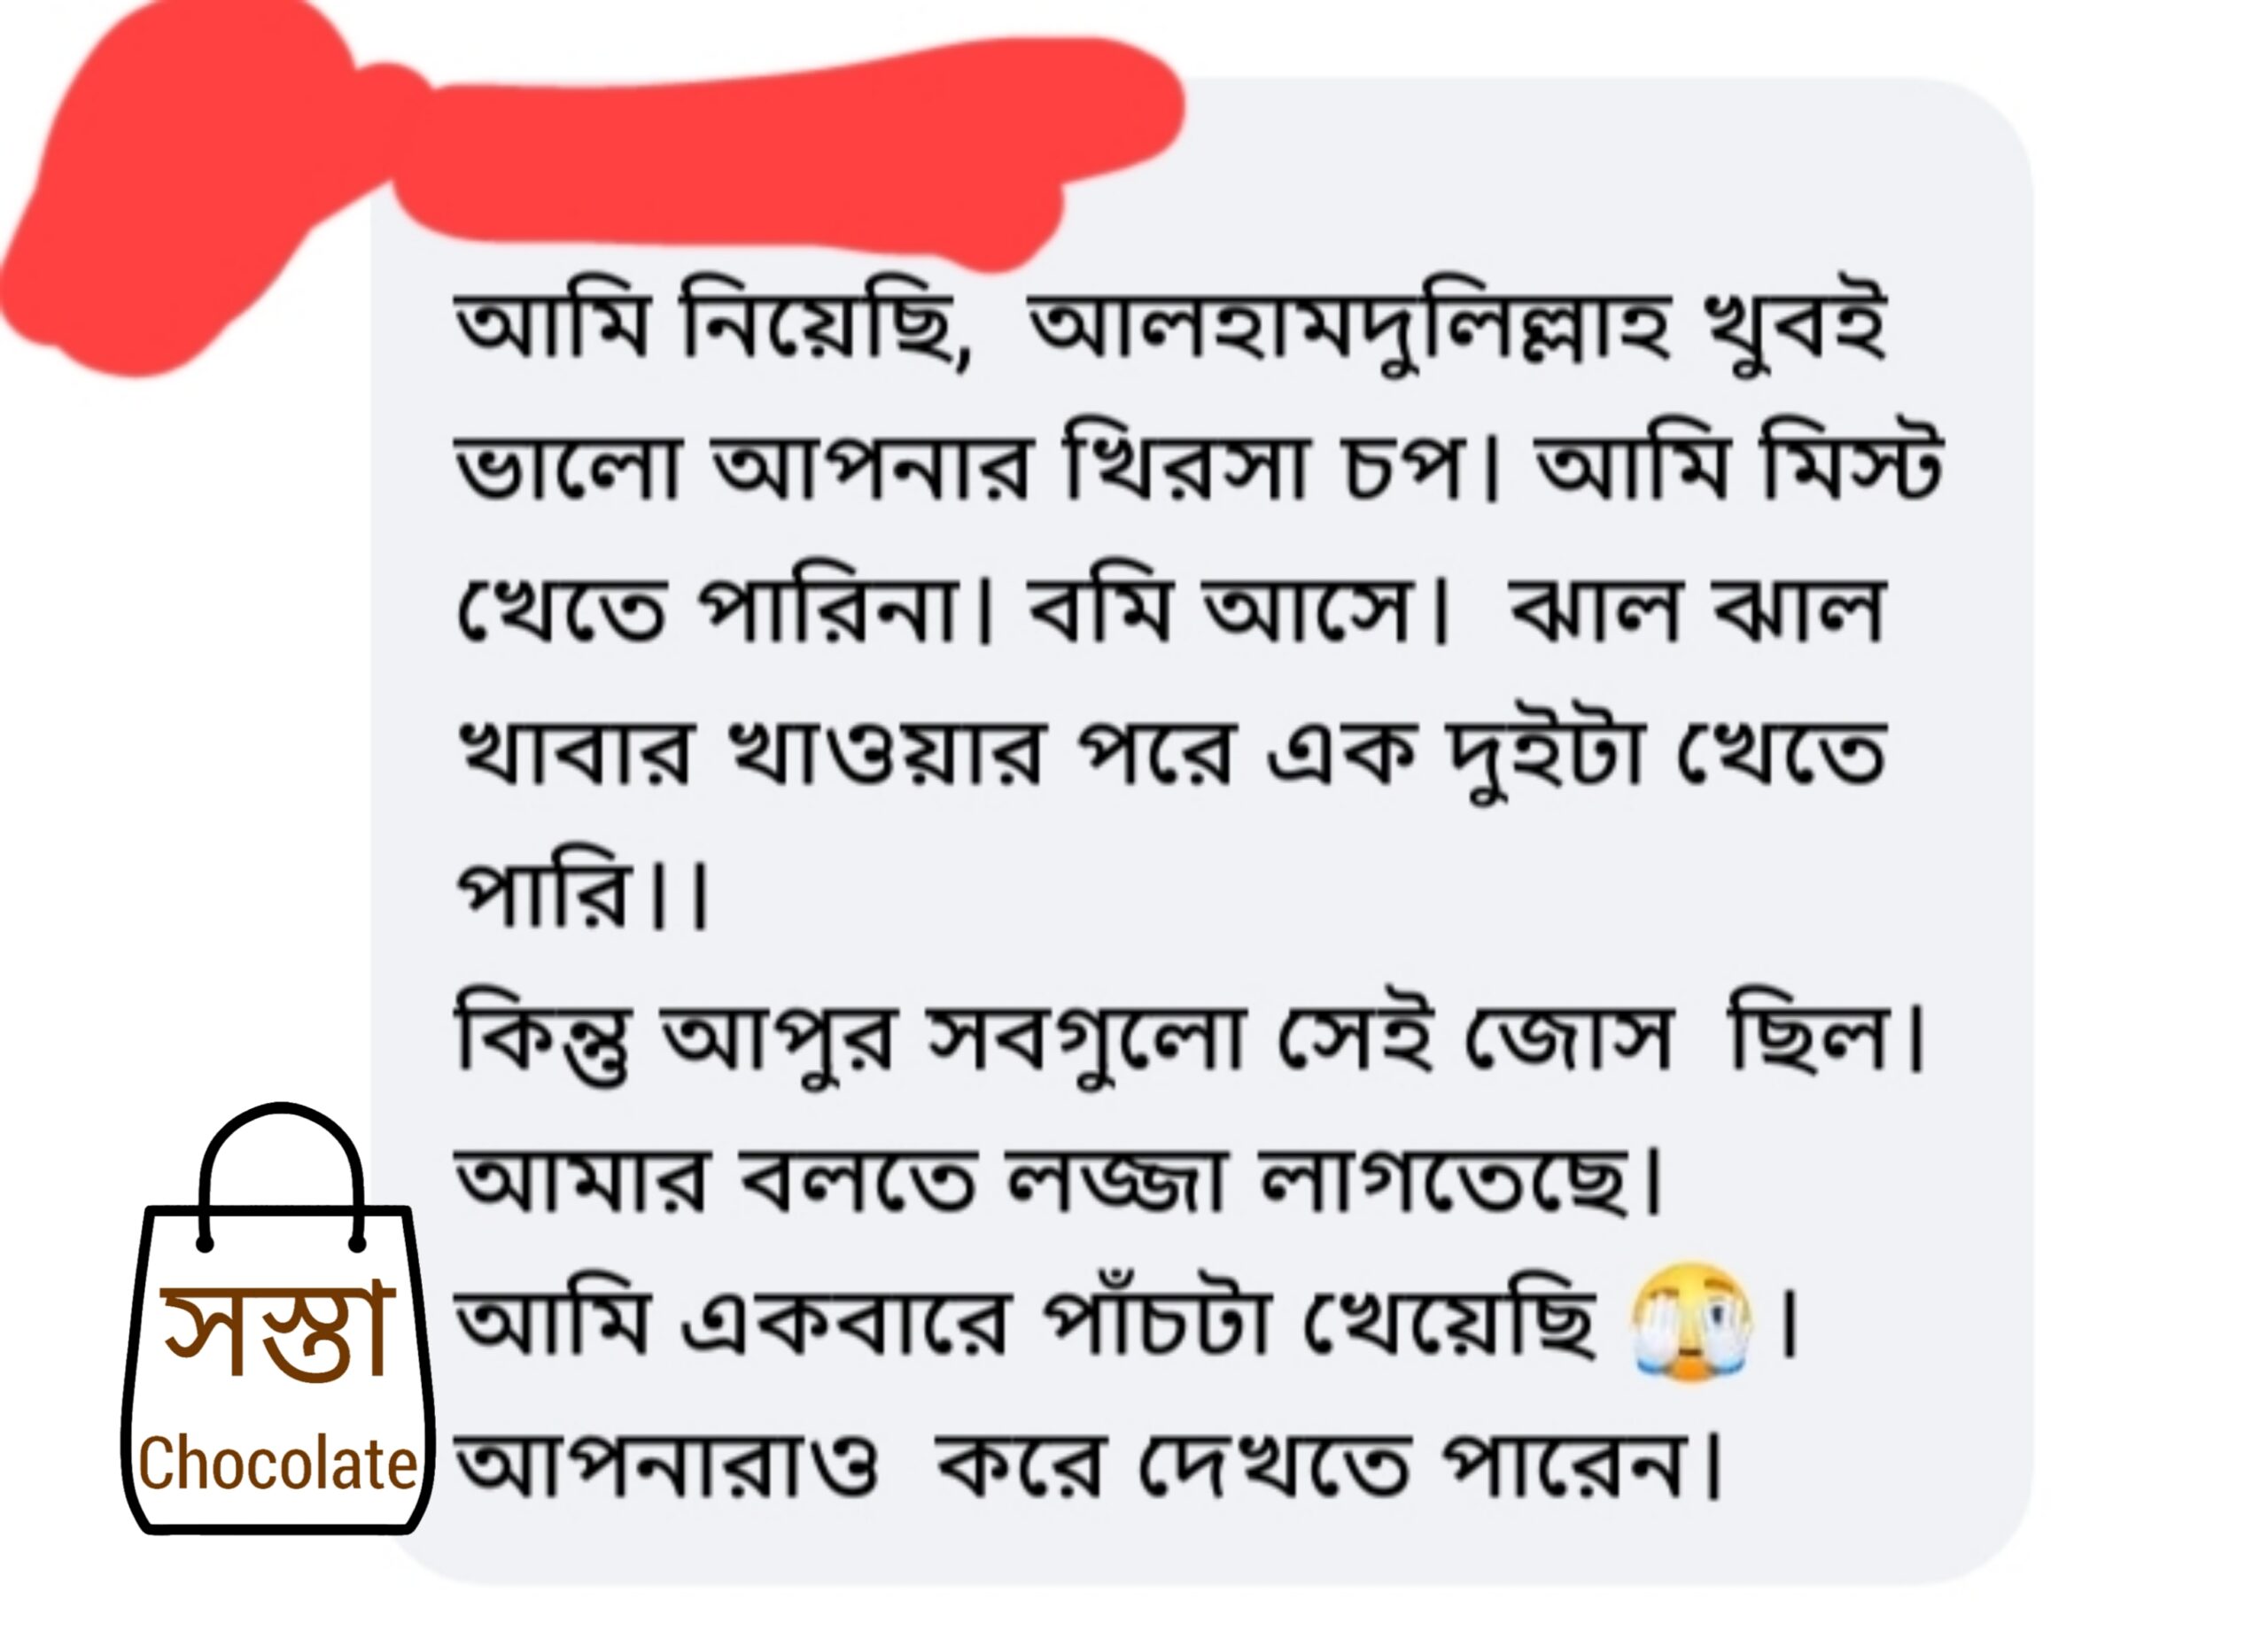The image size is (2268, 1647).
Task: Click the word সবগুলো in the comment
Action: point(1085,1038)
